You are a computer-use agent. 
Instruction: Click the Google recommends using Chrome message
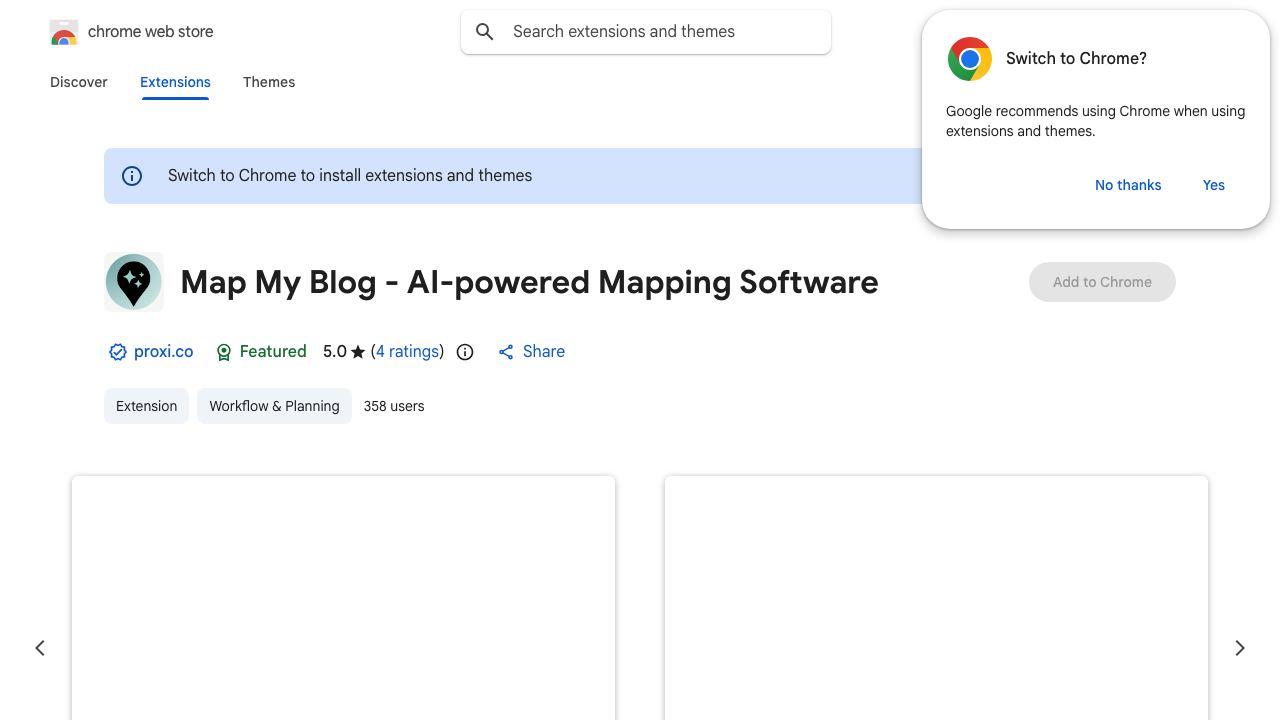click(x=1096, y=121)
